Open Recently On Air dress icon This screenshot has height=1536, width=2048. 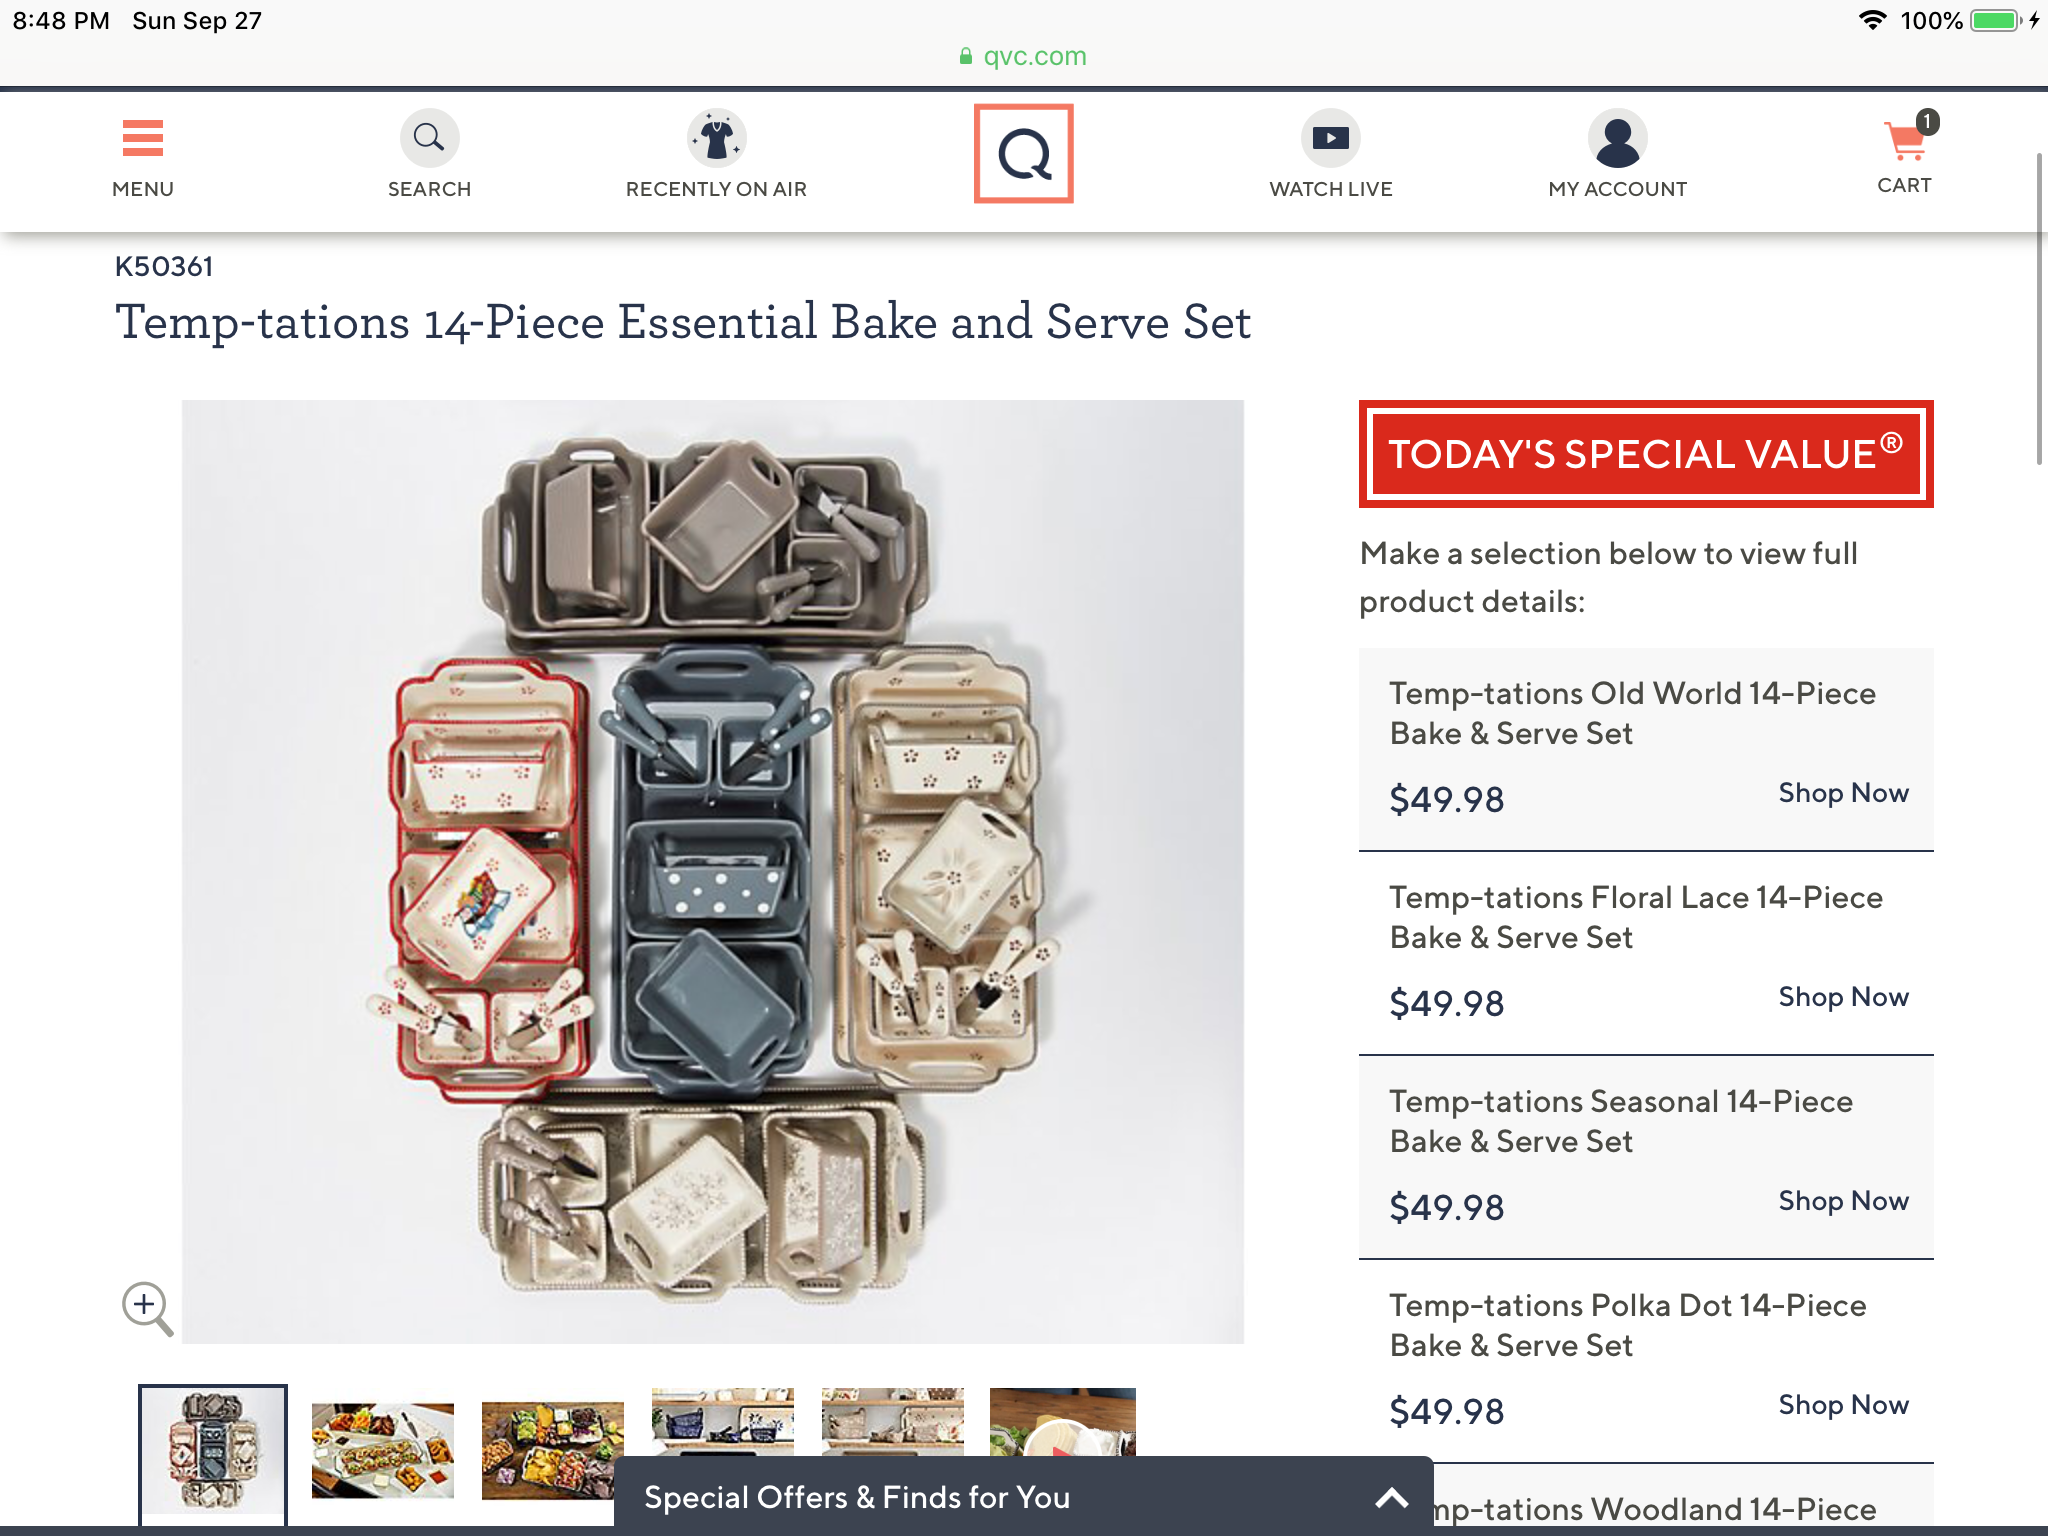(716, 139)
